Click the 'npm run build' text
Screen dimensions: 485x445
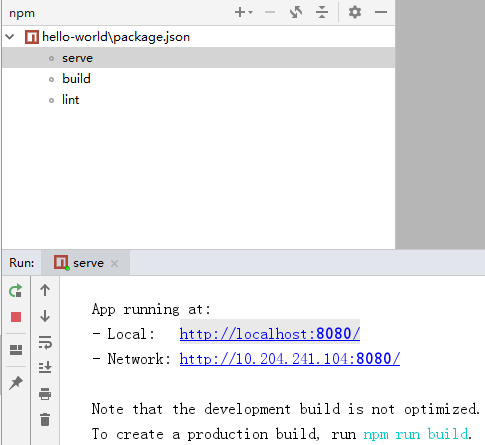(416, 434)
